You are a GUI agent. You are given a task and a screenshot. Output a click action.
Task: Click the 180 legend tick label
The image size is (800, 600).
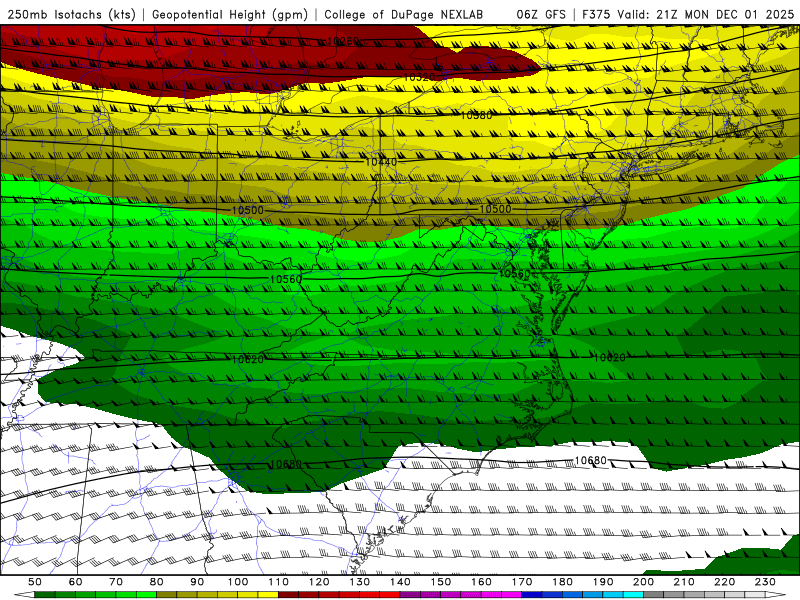pyautogui.click(x=562, y=582)
